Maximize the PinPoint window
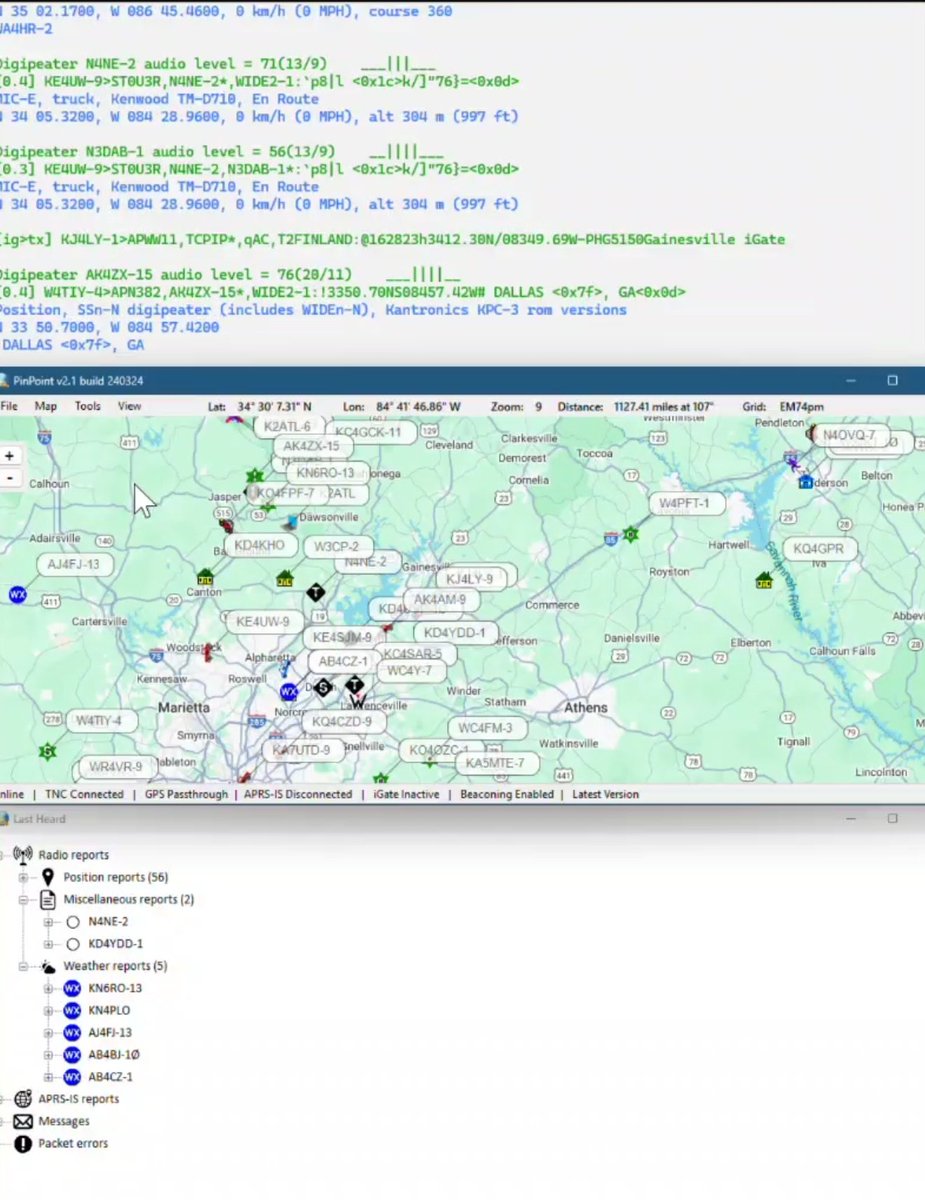 click(x=892, y=380)
